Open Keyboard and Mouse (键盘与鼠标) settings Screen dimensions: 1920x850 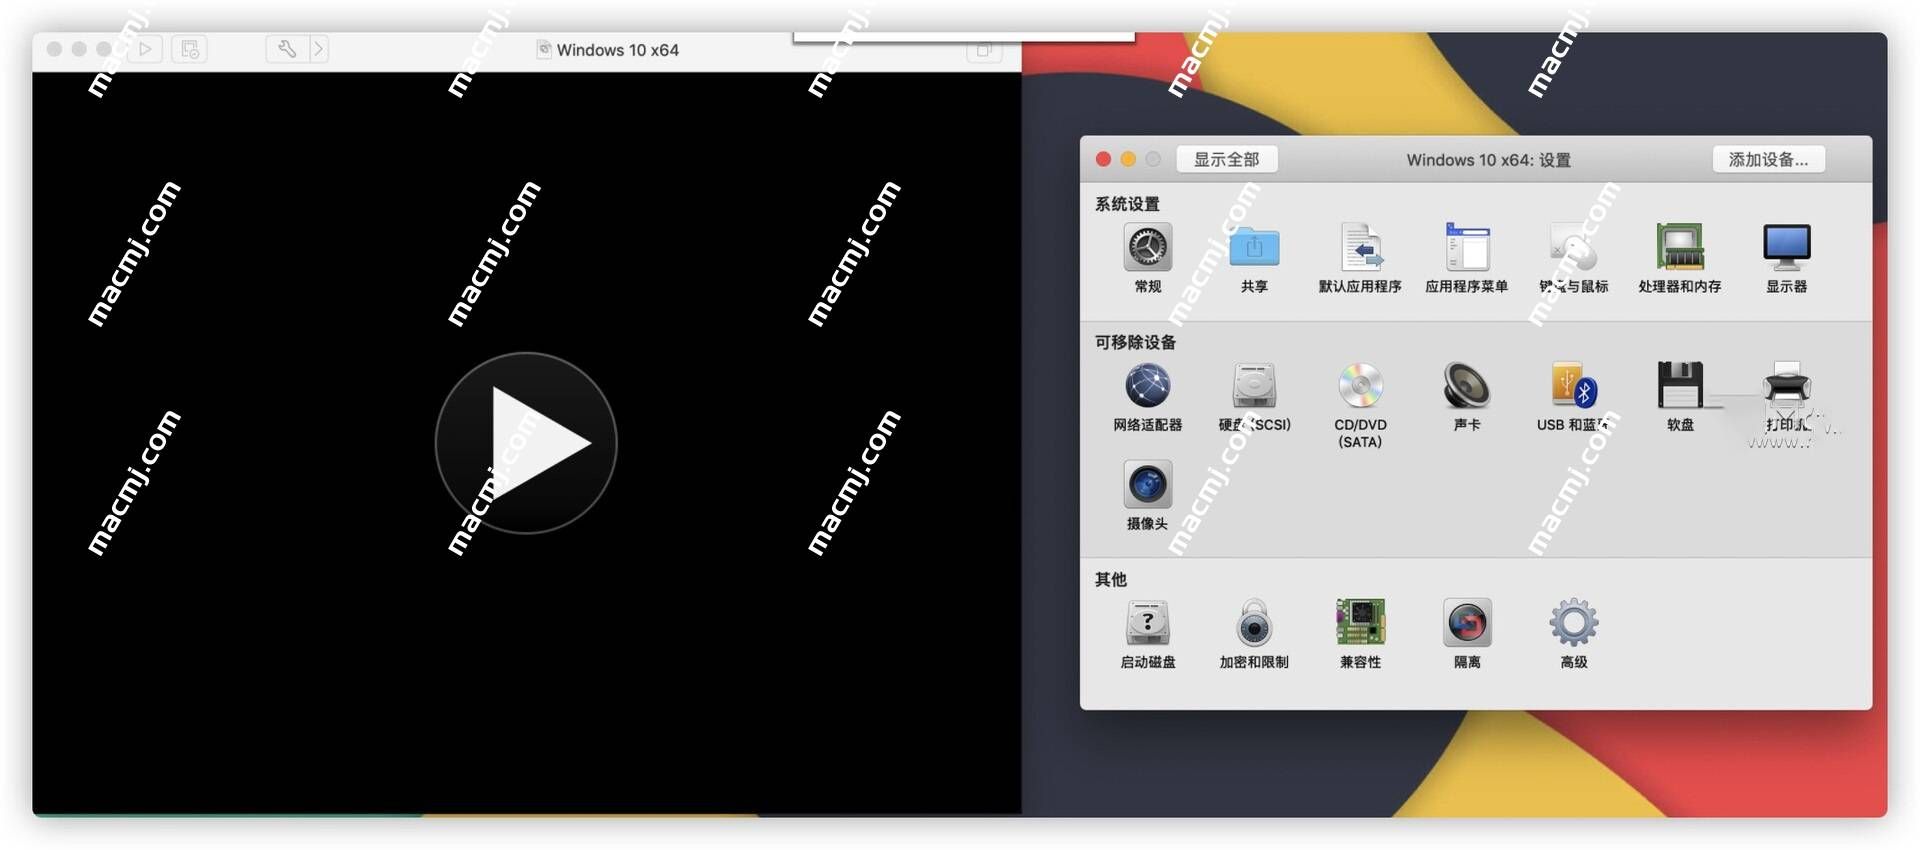1573,248
